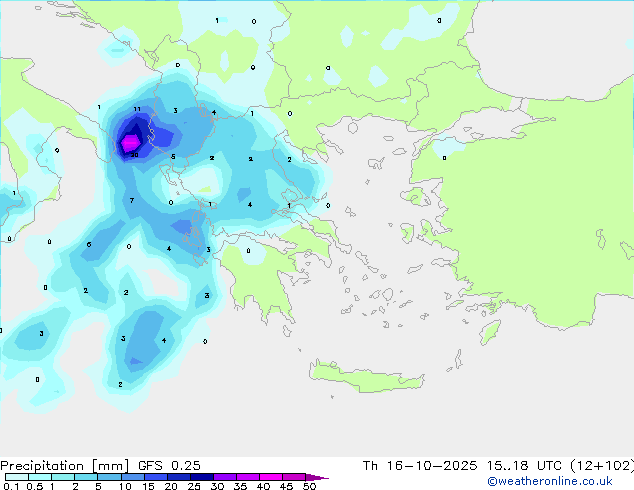Select the 1–2 mm legend swatch
Image resolution: width=634 pixels, height=490 pixels.
63,477
